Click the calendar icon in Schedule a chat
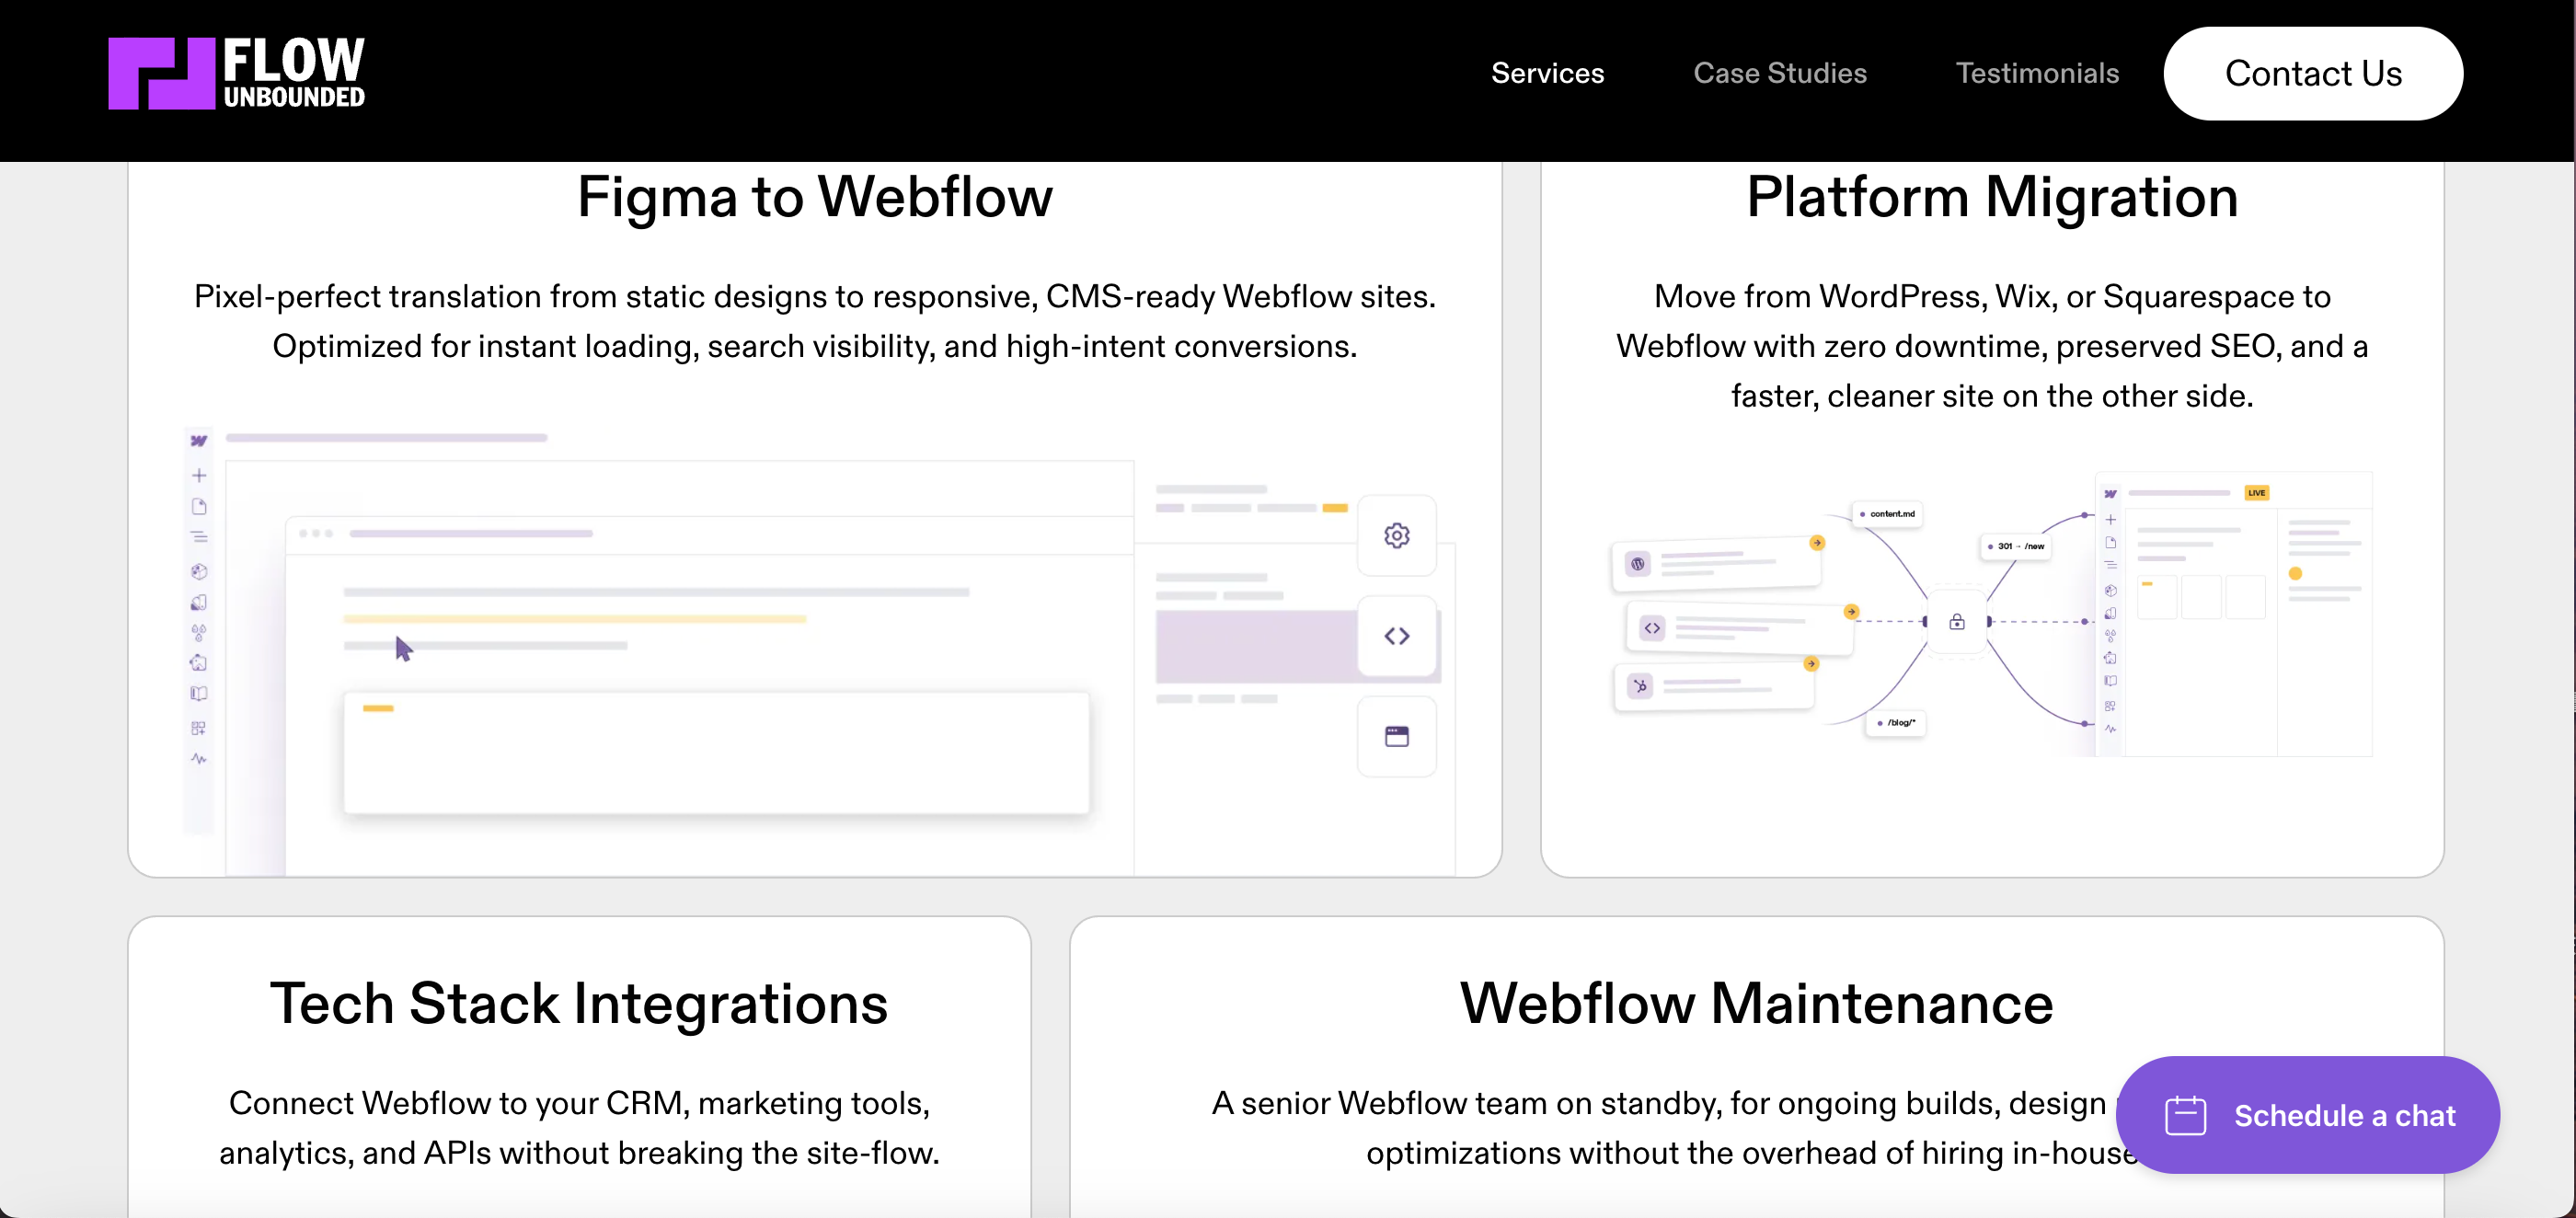 click(x=2185, y=1115)
